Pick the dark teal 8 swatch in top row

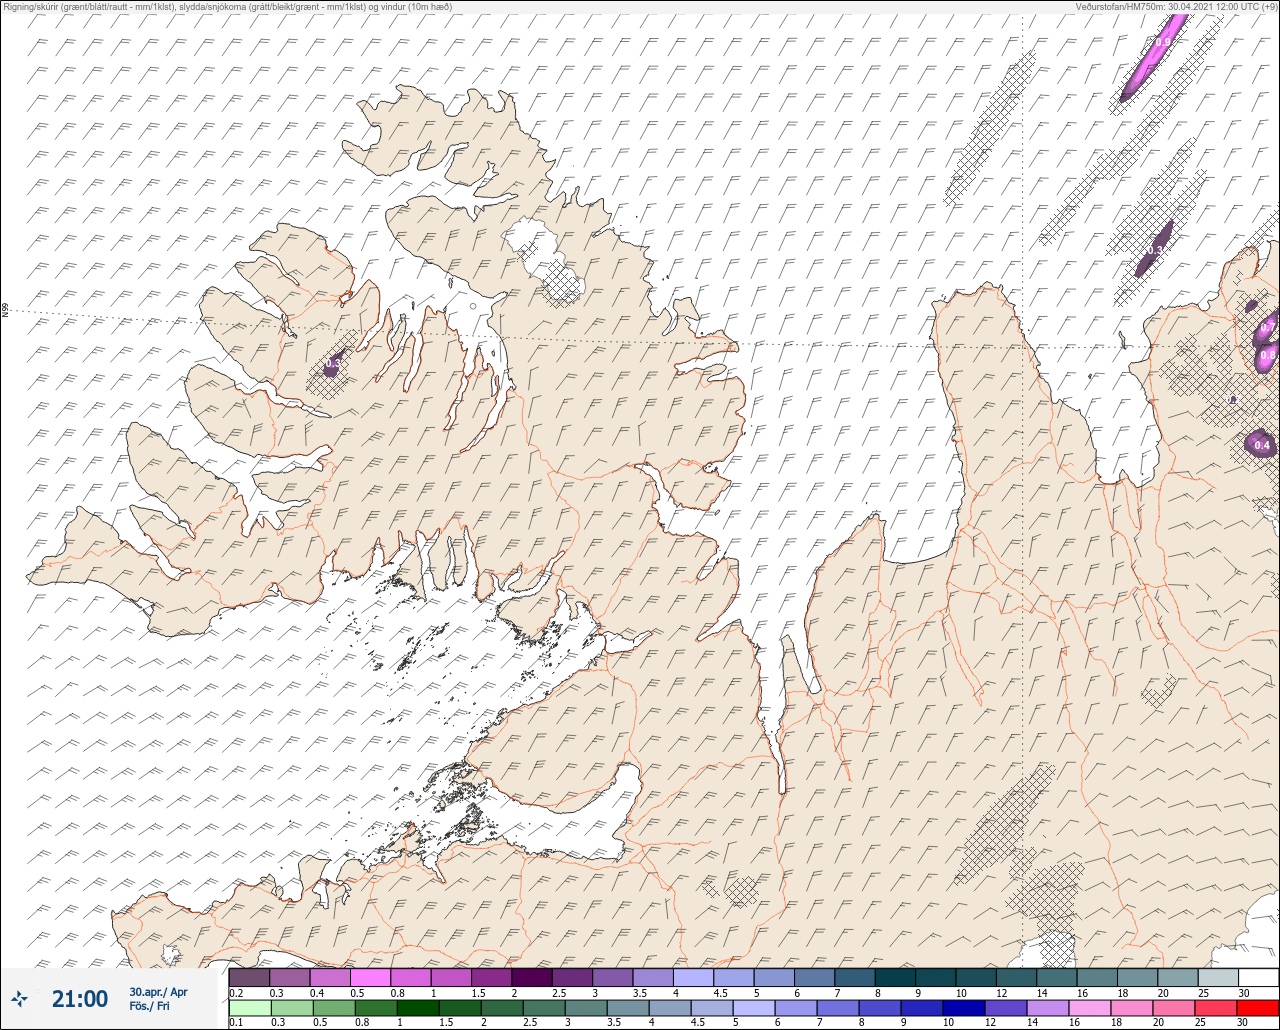pyautogui.click(x=895, y=977)
